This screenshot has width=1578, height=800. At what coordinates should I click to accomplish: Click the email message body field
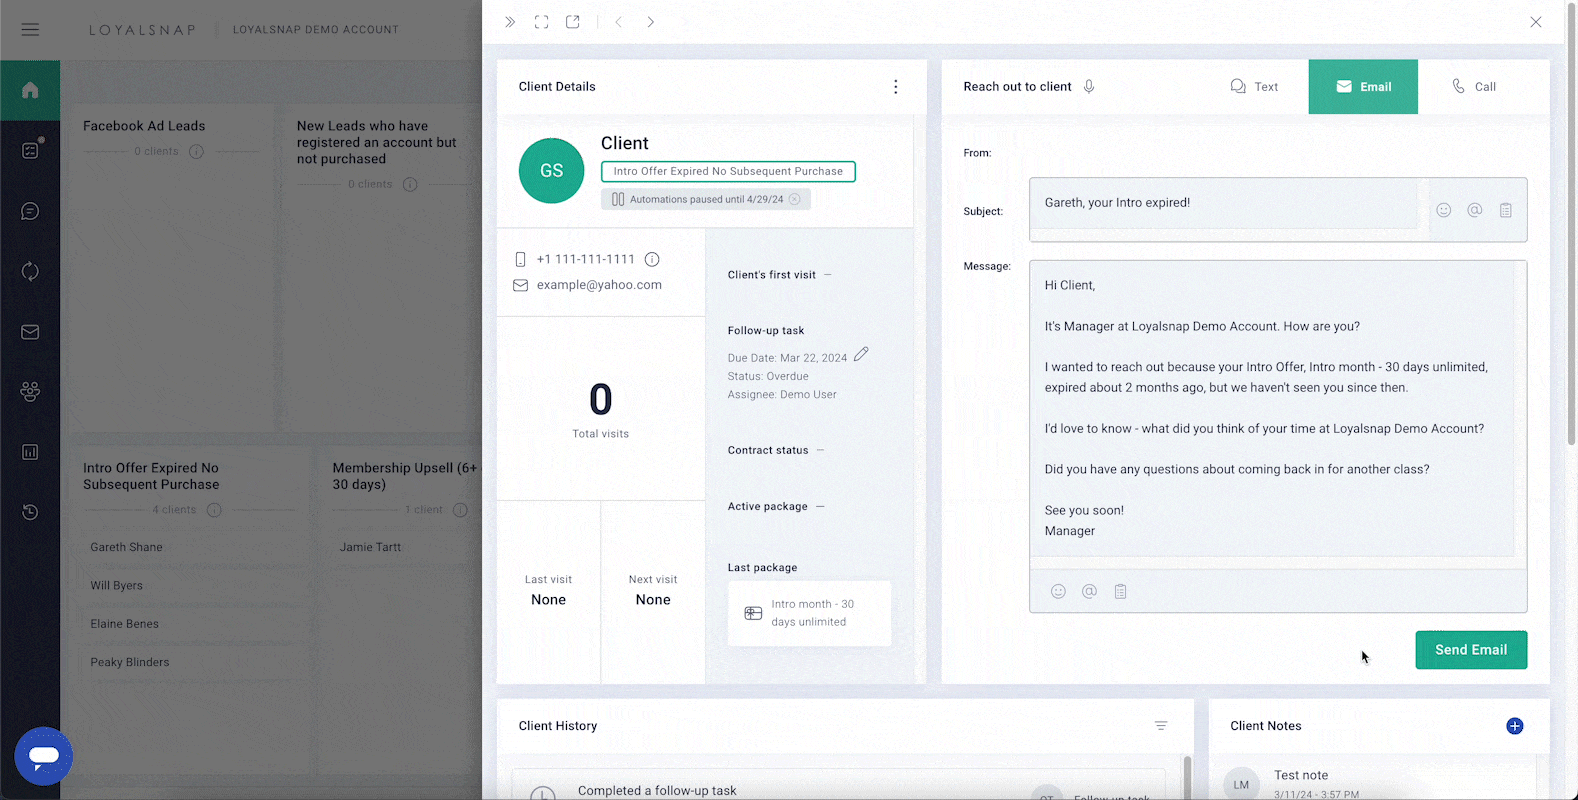(1270, 408)
